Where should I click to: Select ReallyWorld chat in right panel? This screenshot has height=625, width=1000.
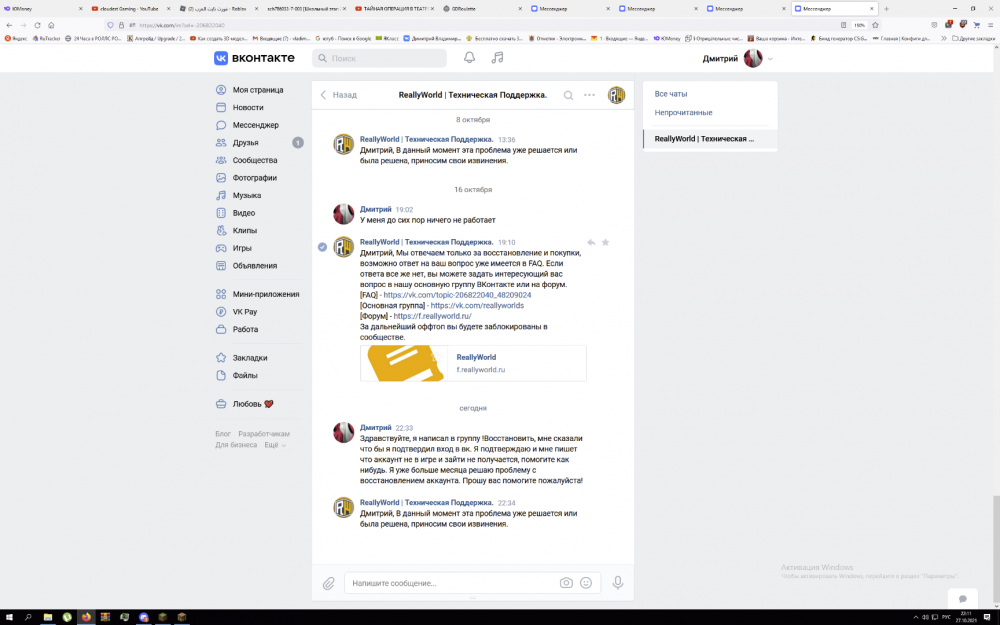click(x=710, y=139)
